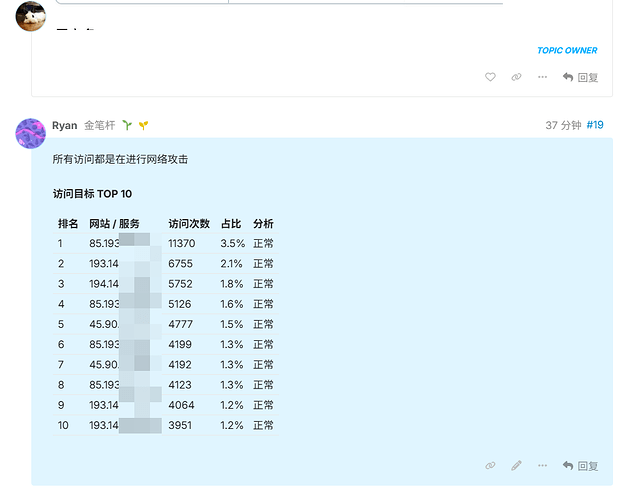642x500 pixels.
Task: Click the 网站 / 服务 column header
Action: point(114,224)
